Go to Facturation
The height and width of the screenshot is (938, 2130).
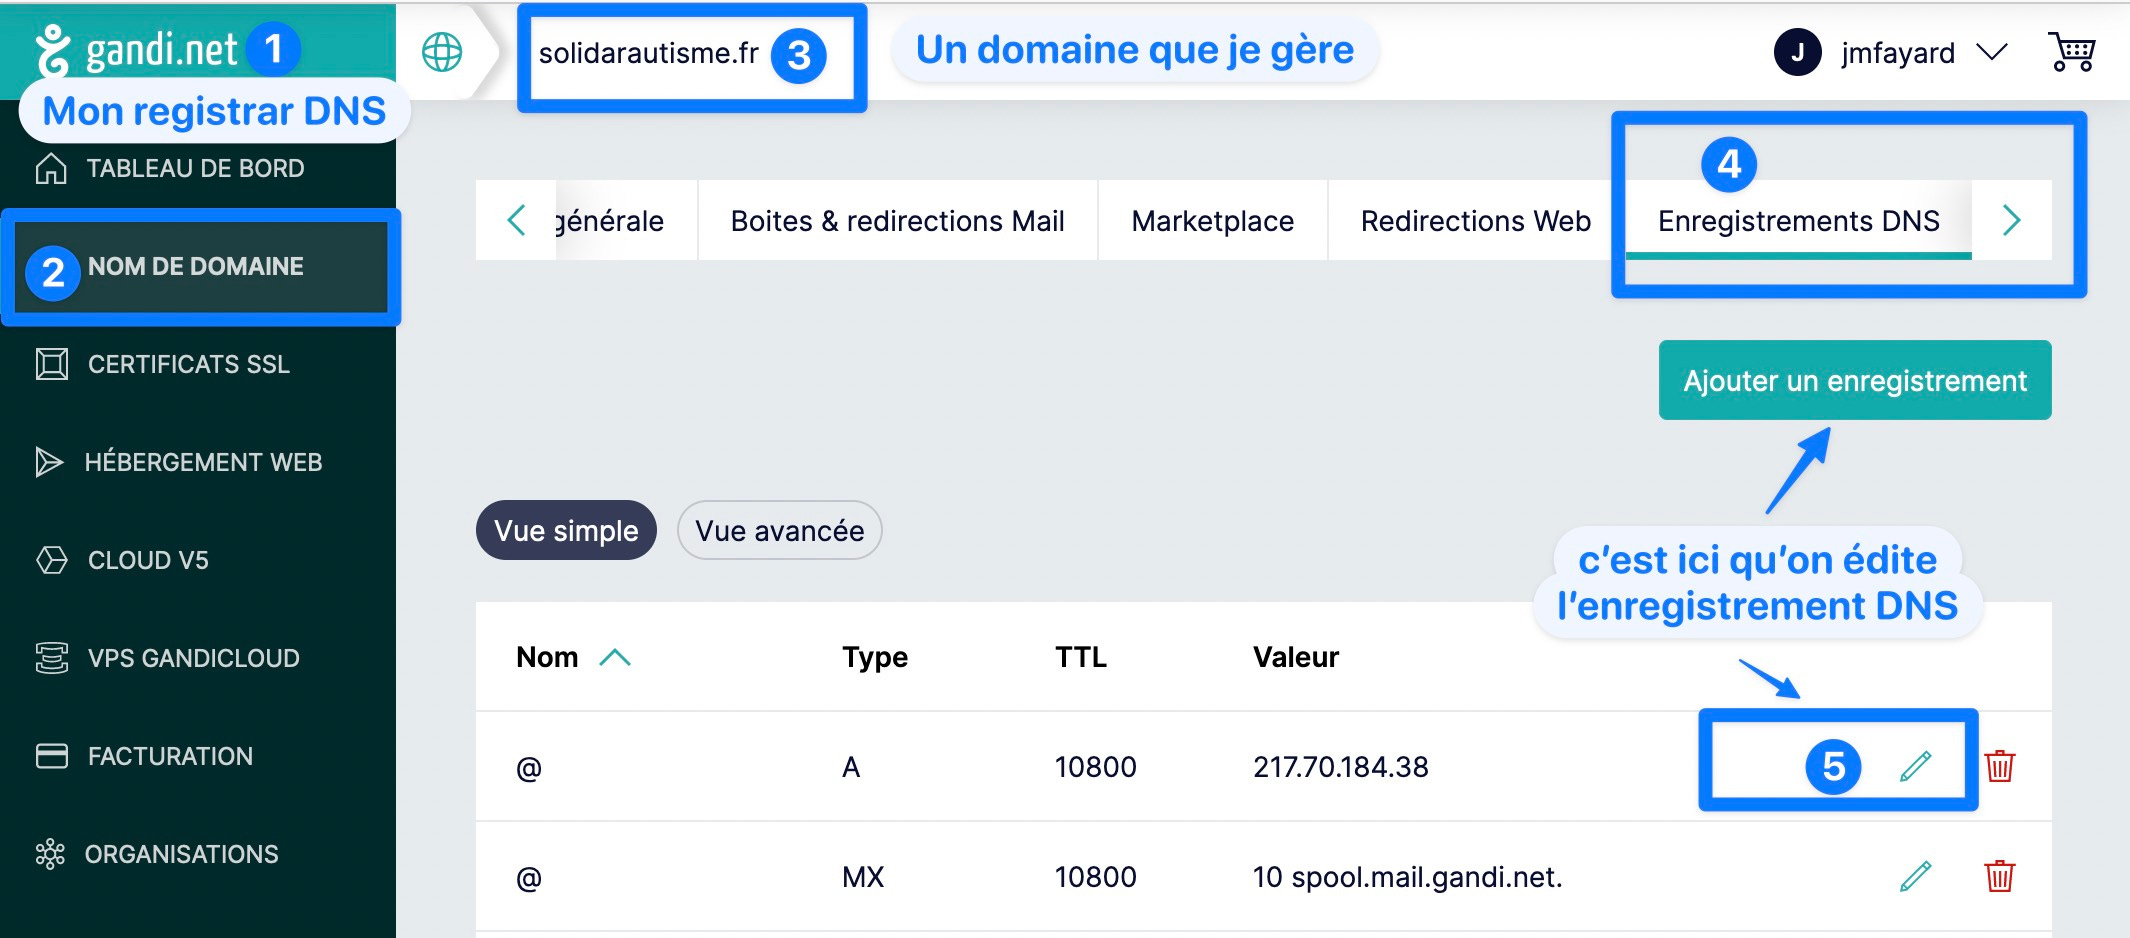(x=170, y=756)
